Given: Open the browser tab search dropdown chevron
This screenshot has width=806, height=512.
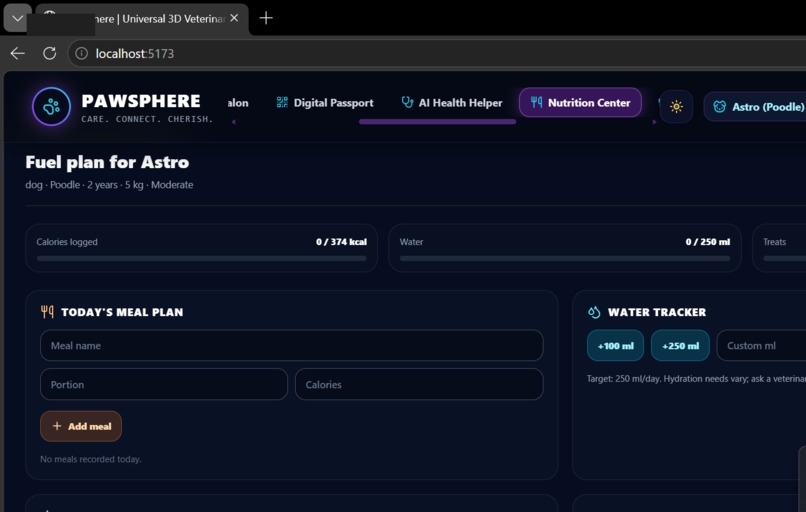Looking at the screenshot, I should coord(17,19).
